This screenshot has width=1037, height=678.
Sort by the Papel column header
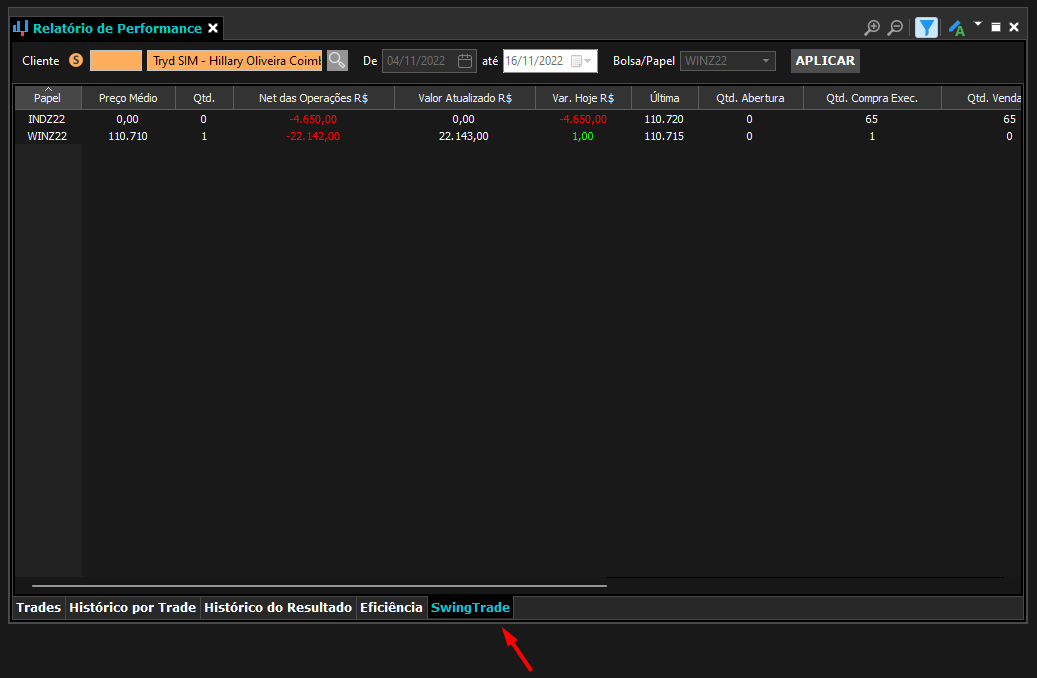tap(48, 98)
